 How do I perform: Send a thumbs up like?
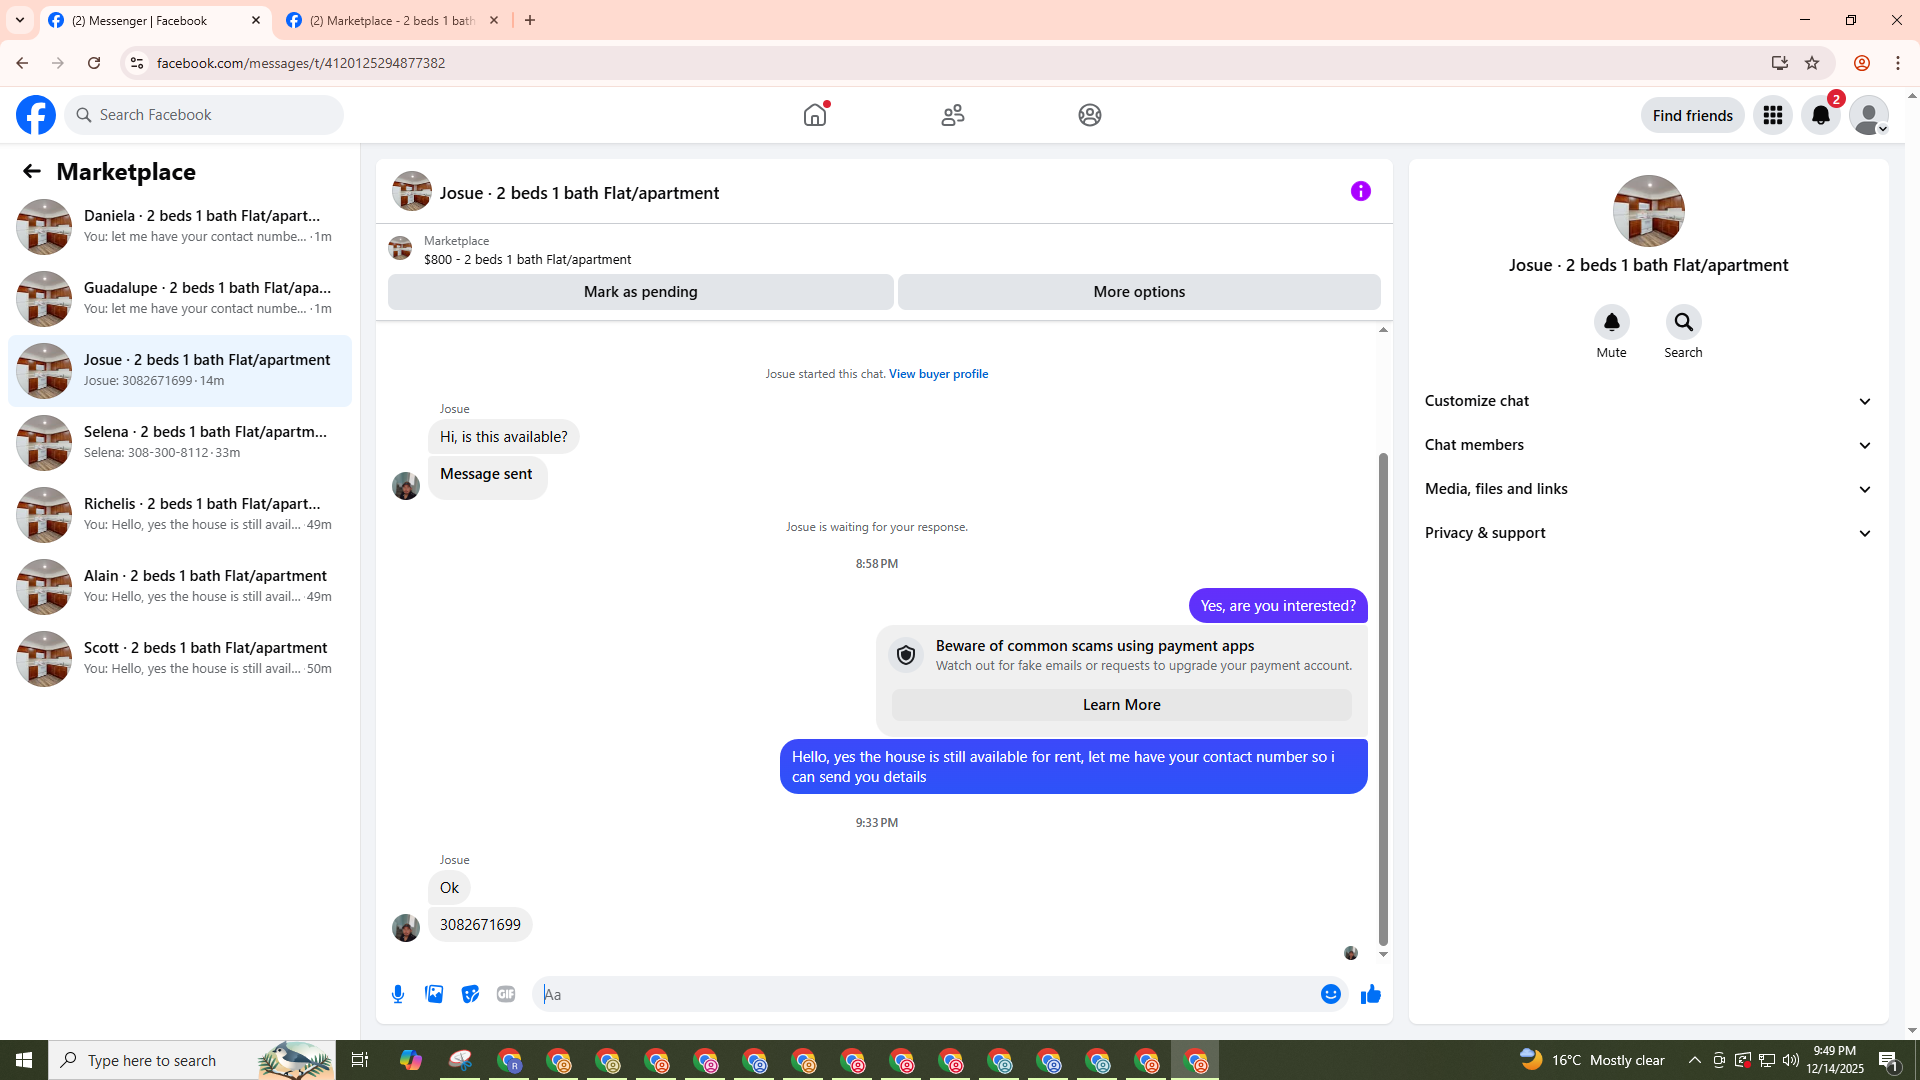point(1370,994)
